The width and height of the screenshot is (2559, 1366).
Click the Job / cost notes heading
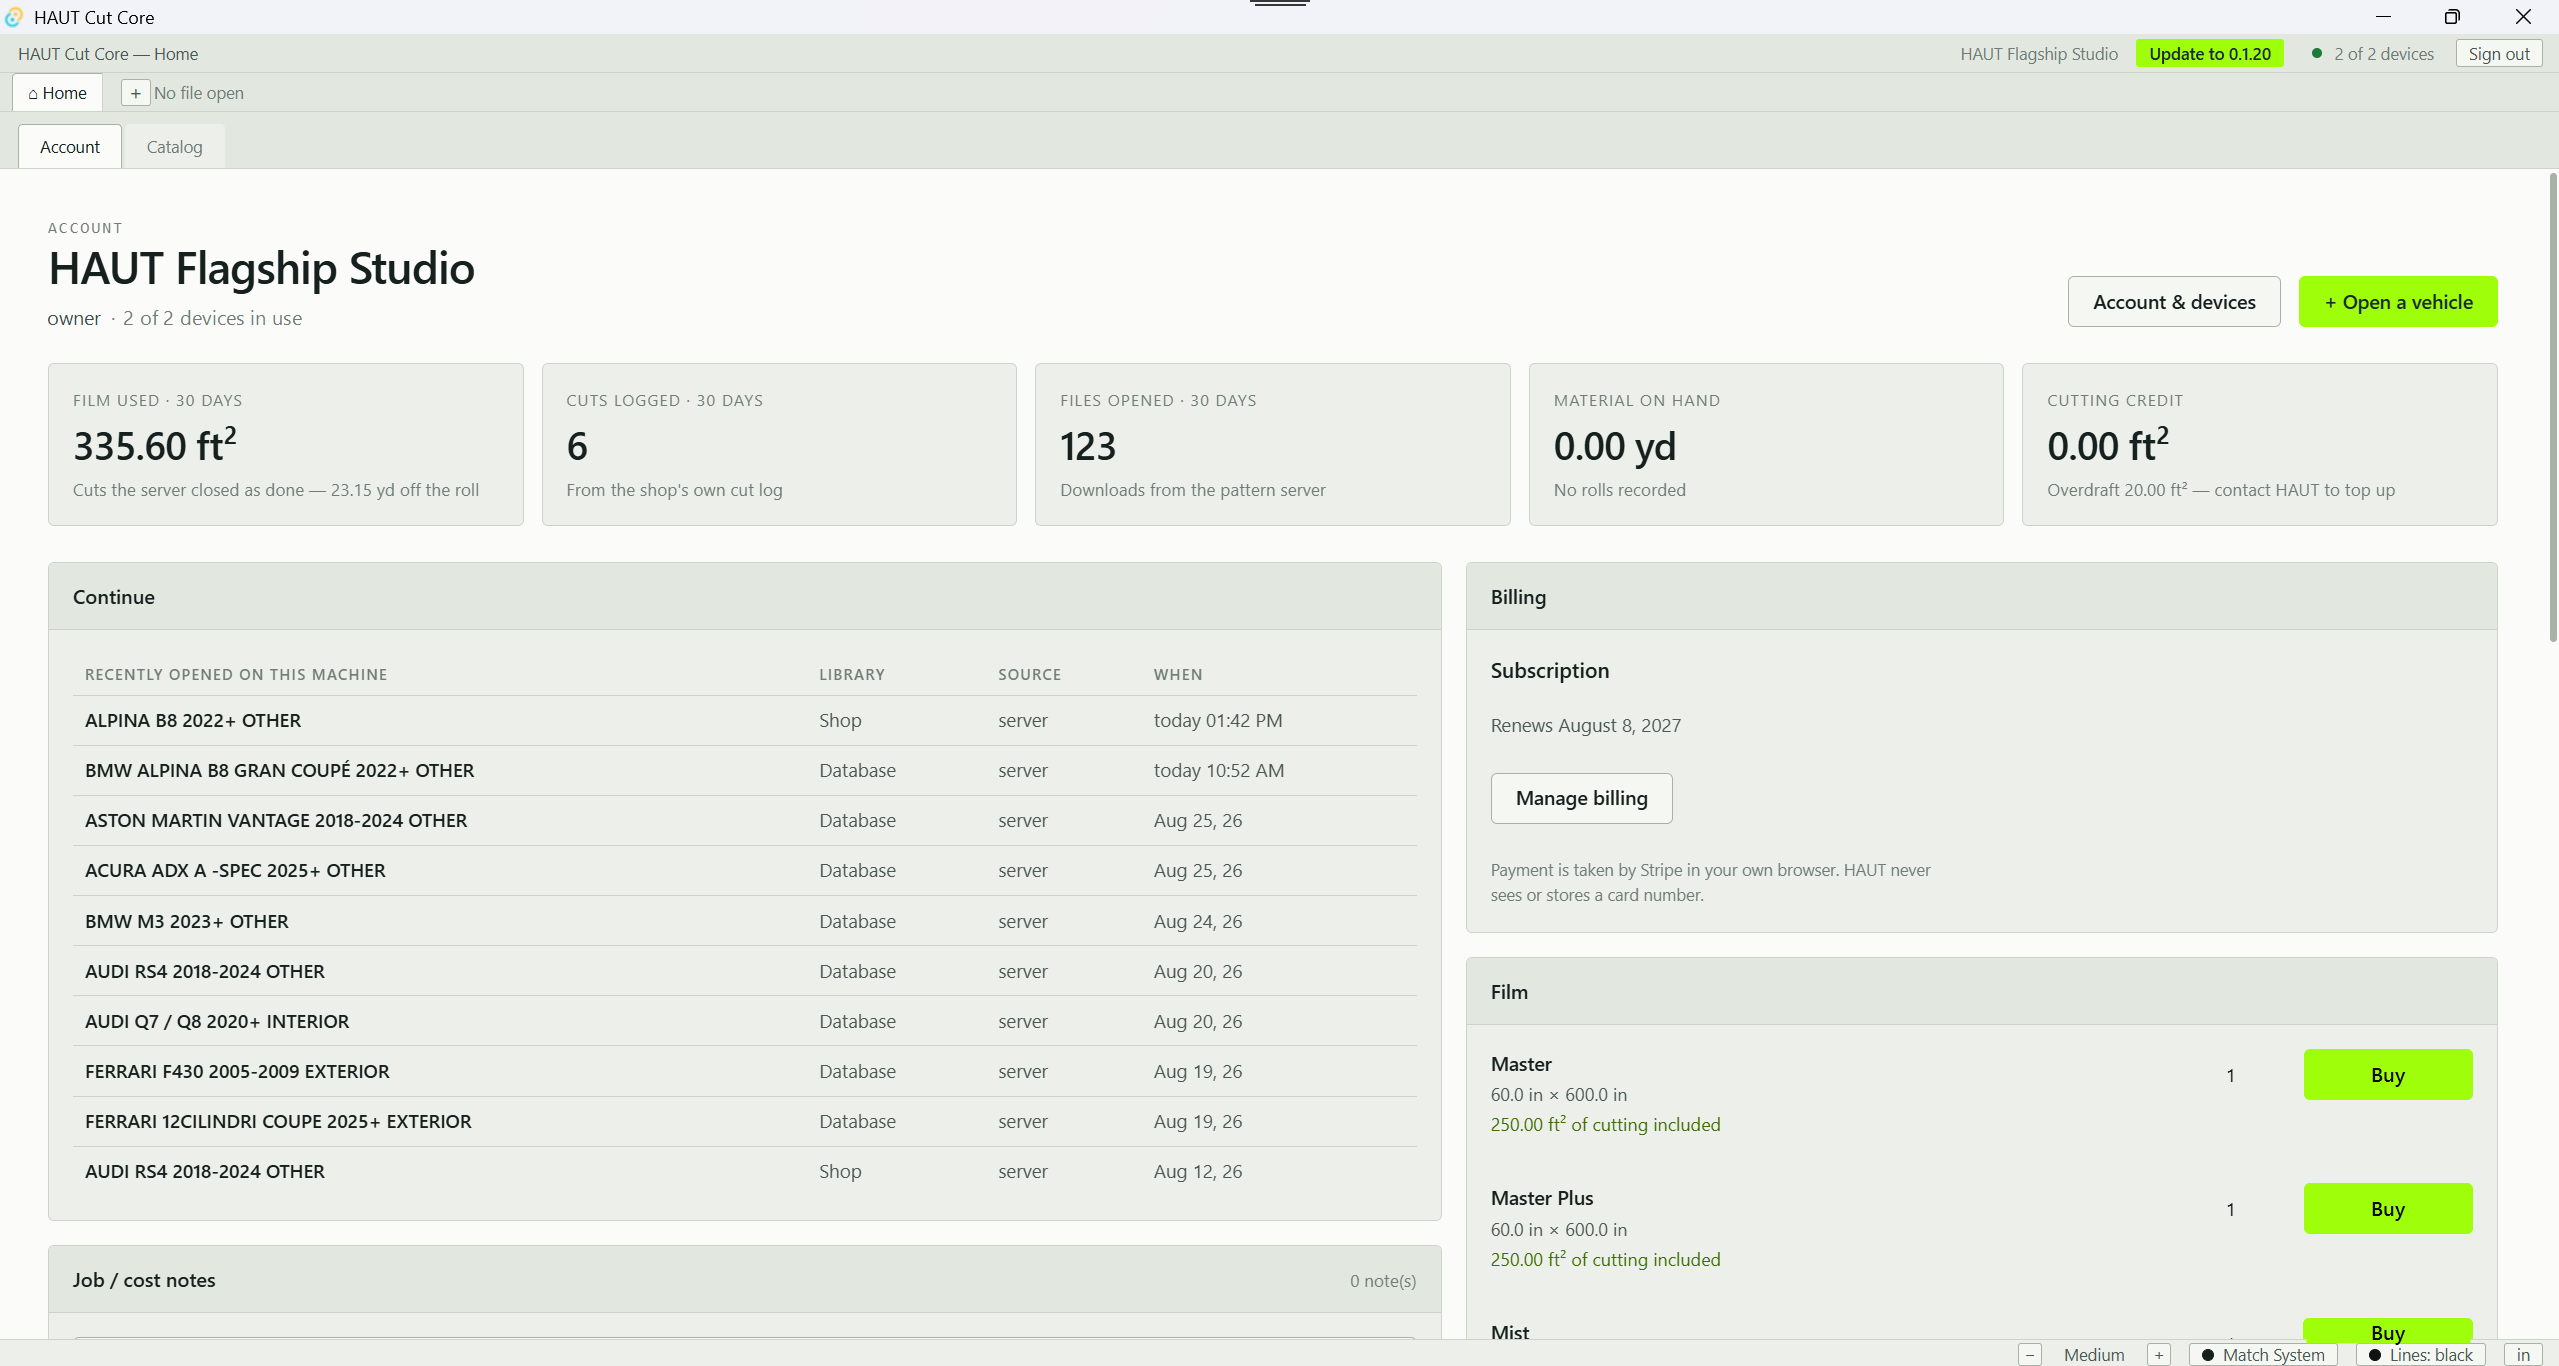pyautogui.click(x=144, y=1280)
